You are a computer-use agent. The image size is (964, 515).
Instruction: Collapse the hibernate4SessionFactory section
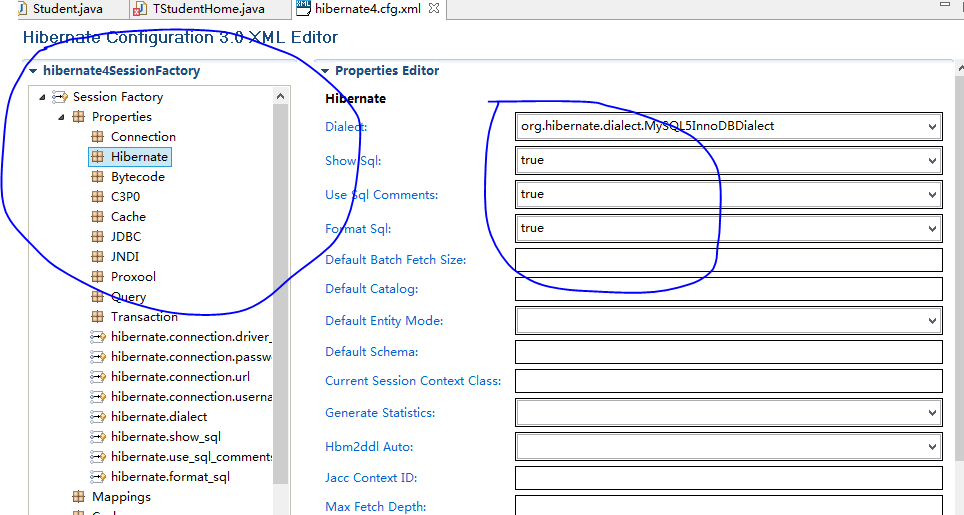(x=33, y=71)
